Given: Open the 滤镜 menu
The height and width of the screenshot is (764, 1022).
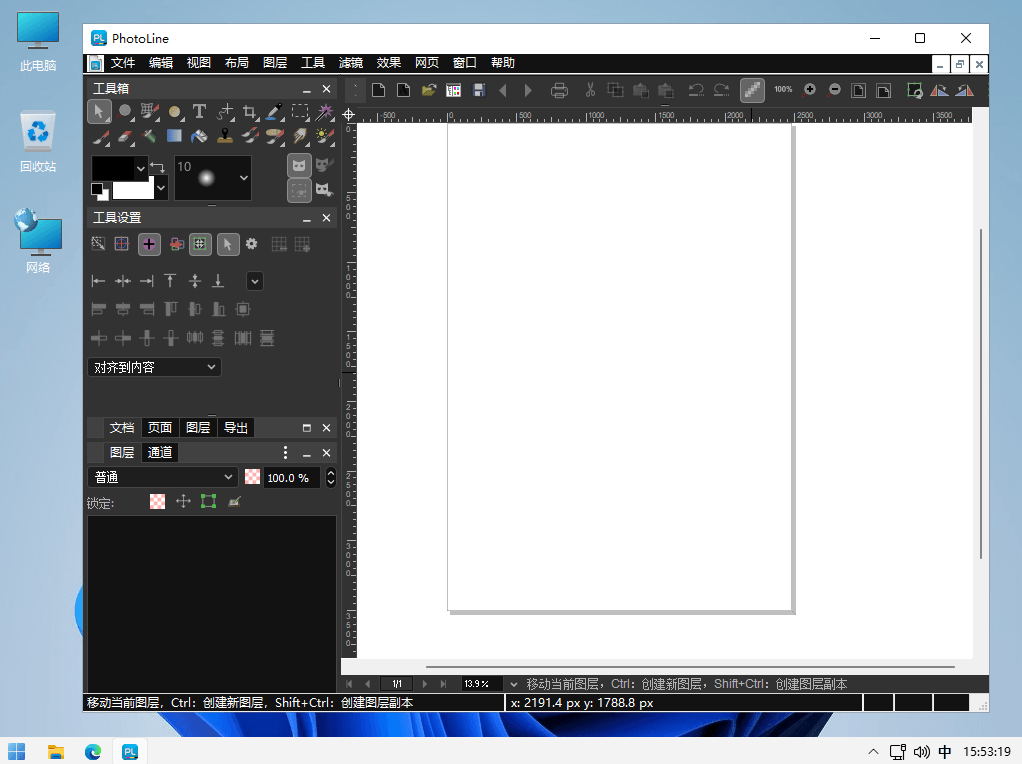Looking at the screenshot, I should (x=351, y=63).
